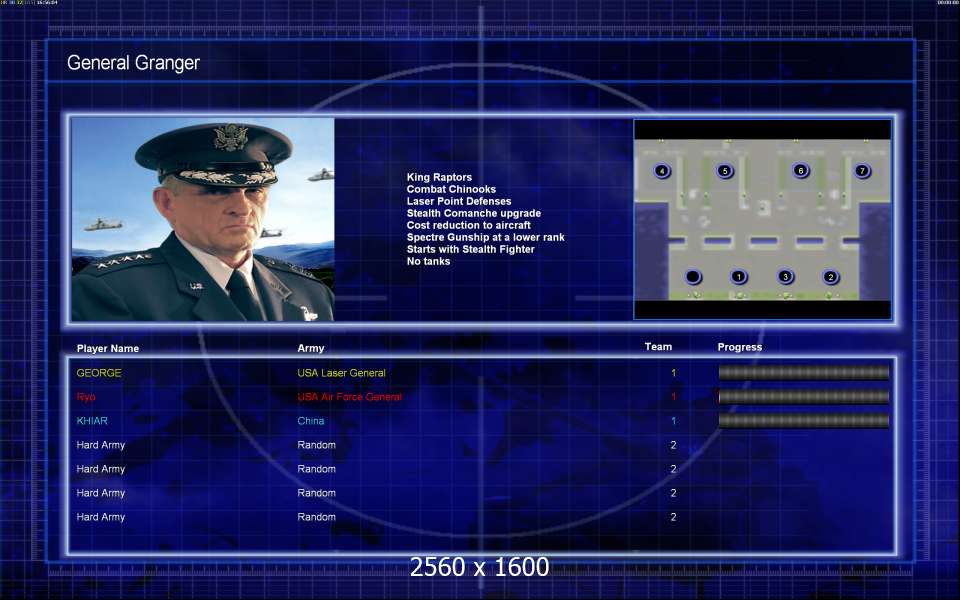This screenshot has height=600, width=960.
Task: Click the team number in GEORGE's row
Action: coord(673,373)
